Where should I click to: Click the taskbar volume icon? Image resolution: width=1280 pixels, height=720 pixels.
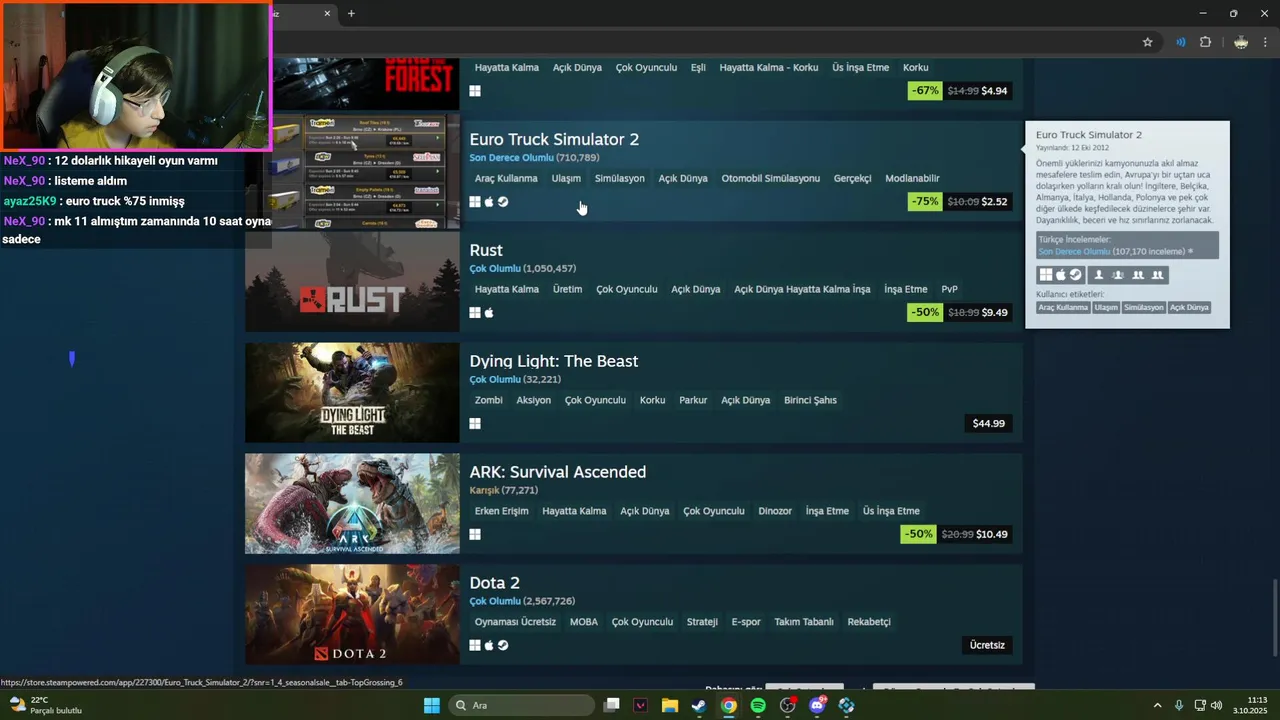pyautogui.click(x=1216, y=705)
